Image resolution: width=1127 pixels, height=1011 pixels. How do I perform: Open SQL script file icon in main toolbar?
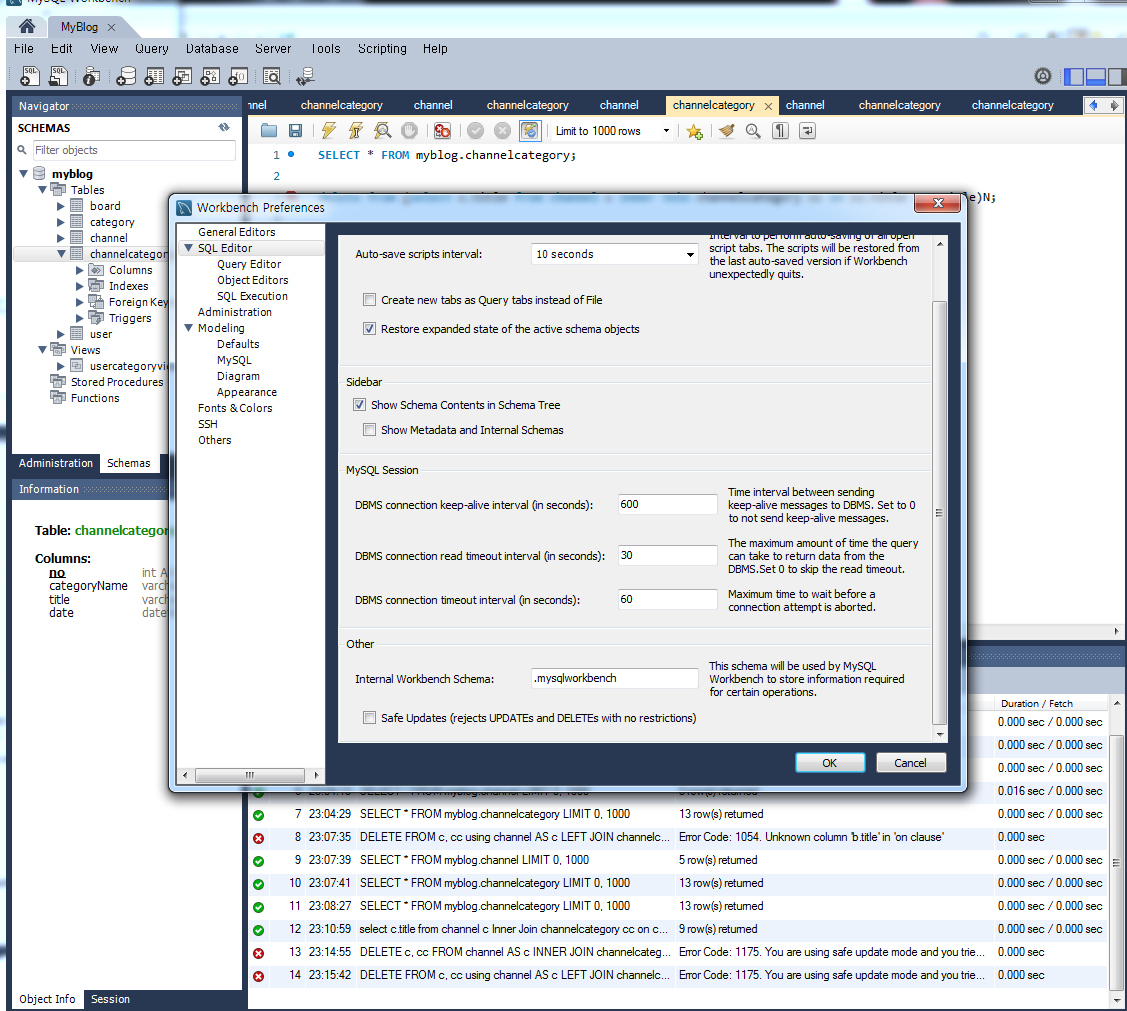[x=58, y=75]
